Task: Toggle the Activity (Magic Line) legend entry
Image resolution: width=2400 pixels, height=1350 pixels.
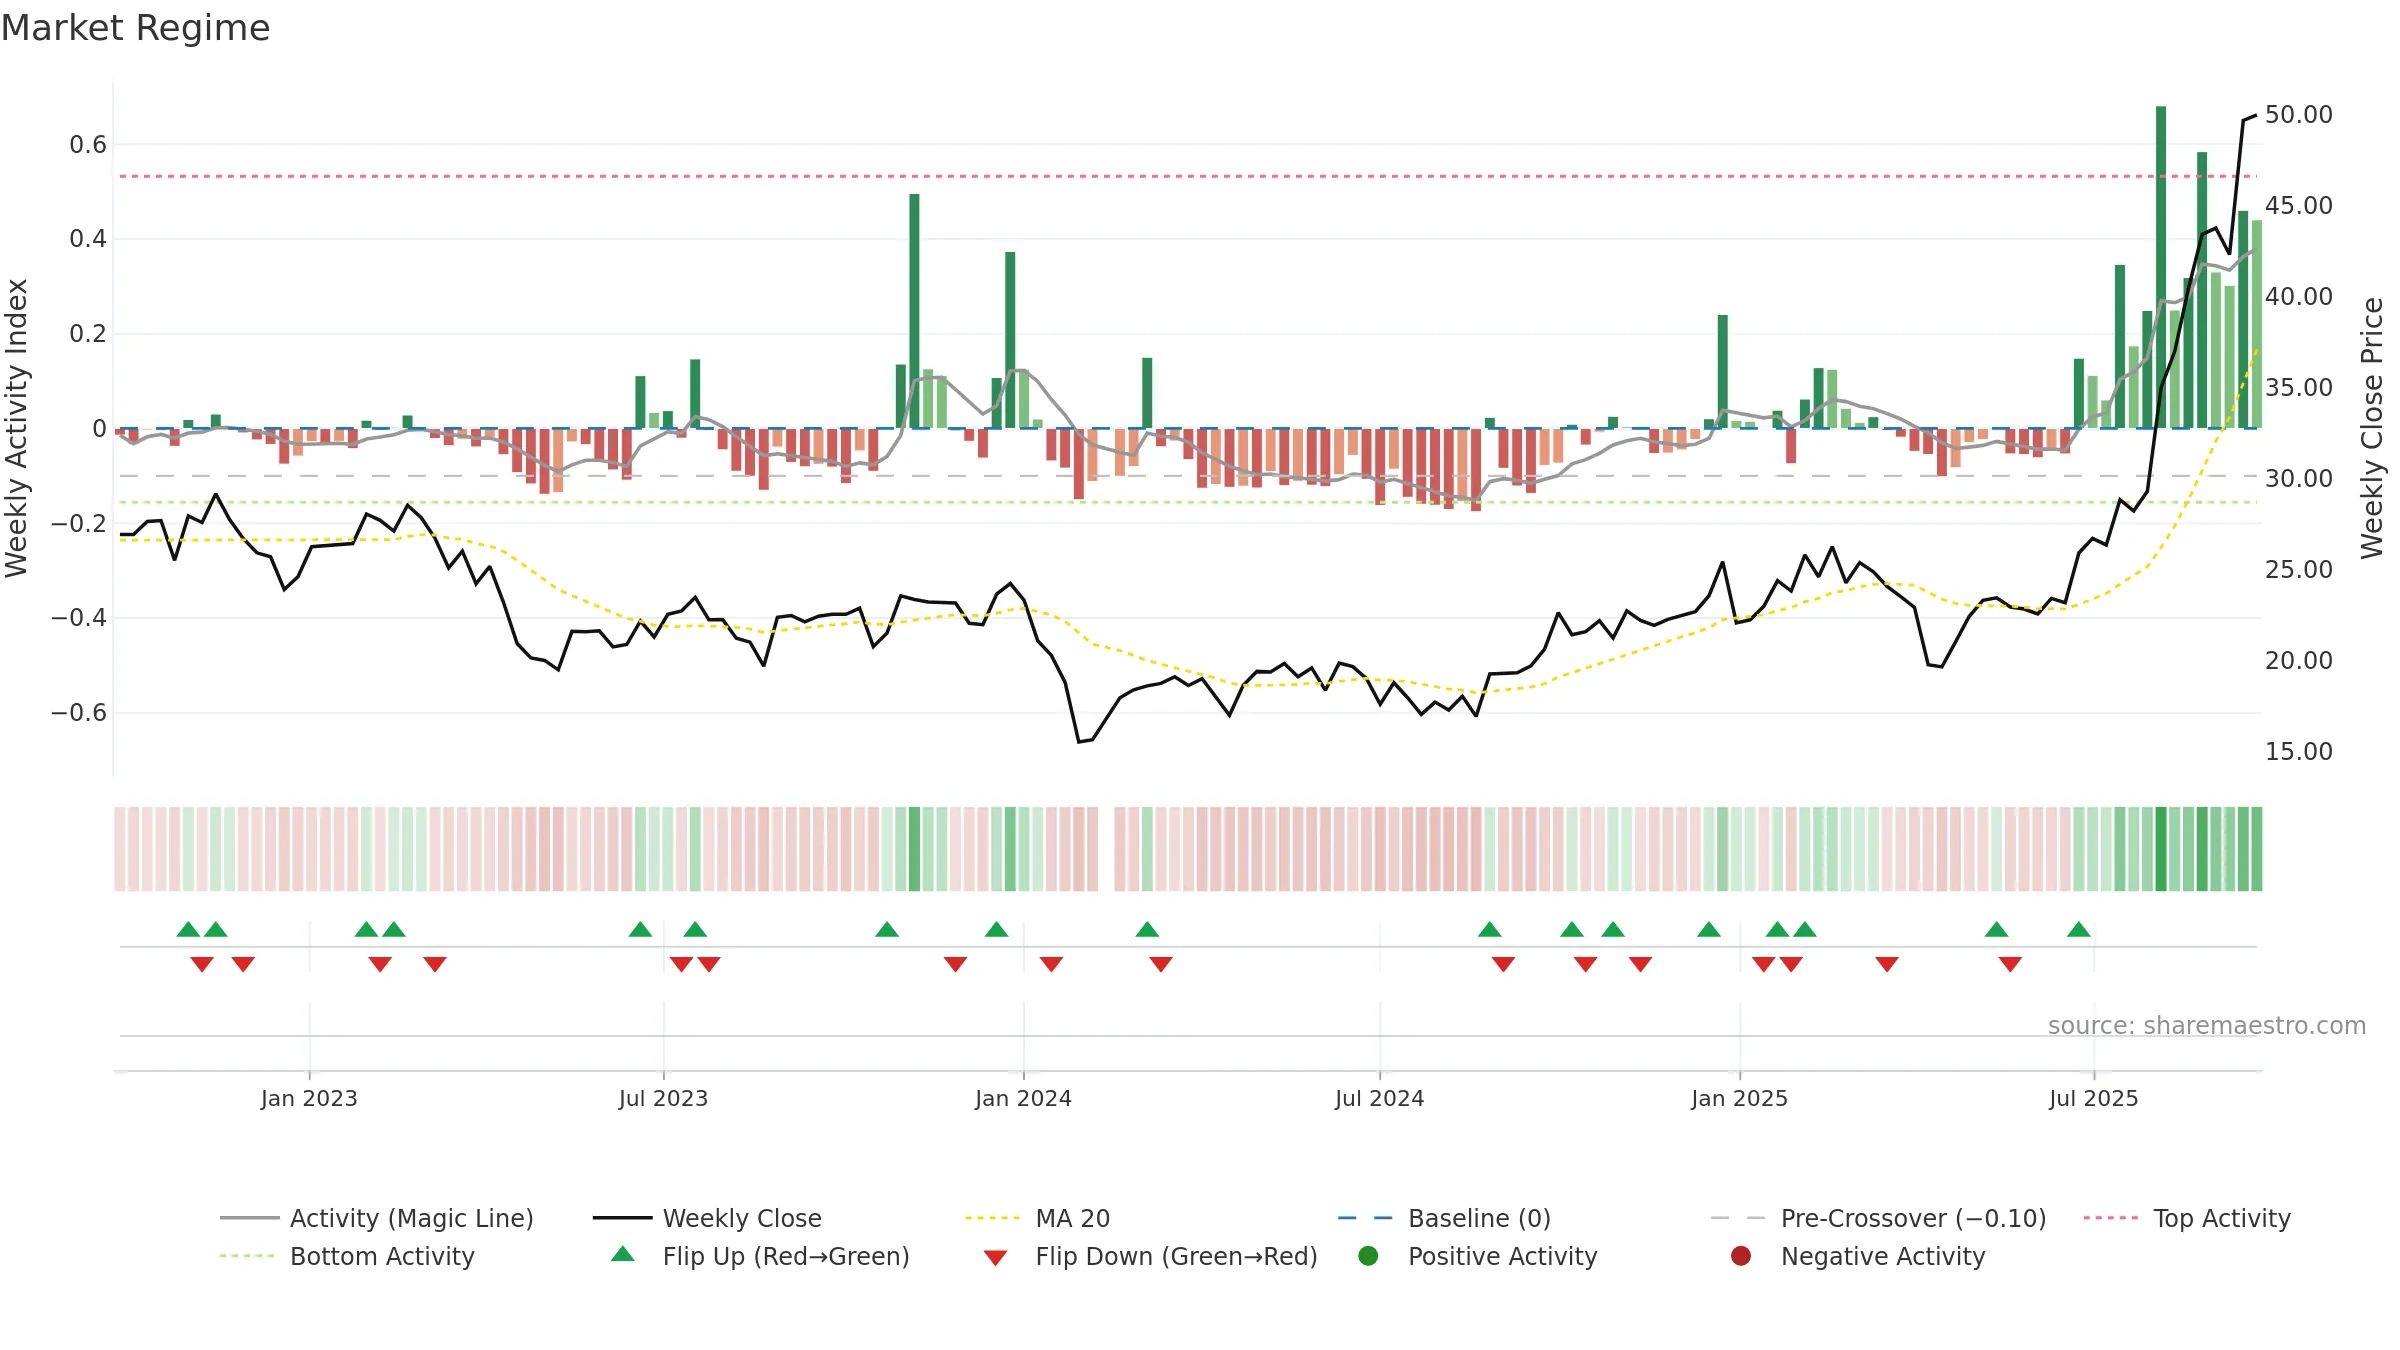Action: tap(377, 1218)
